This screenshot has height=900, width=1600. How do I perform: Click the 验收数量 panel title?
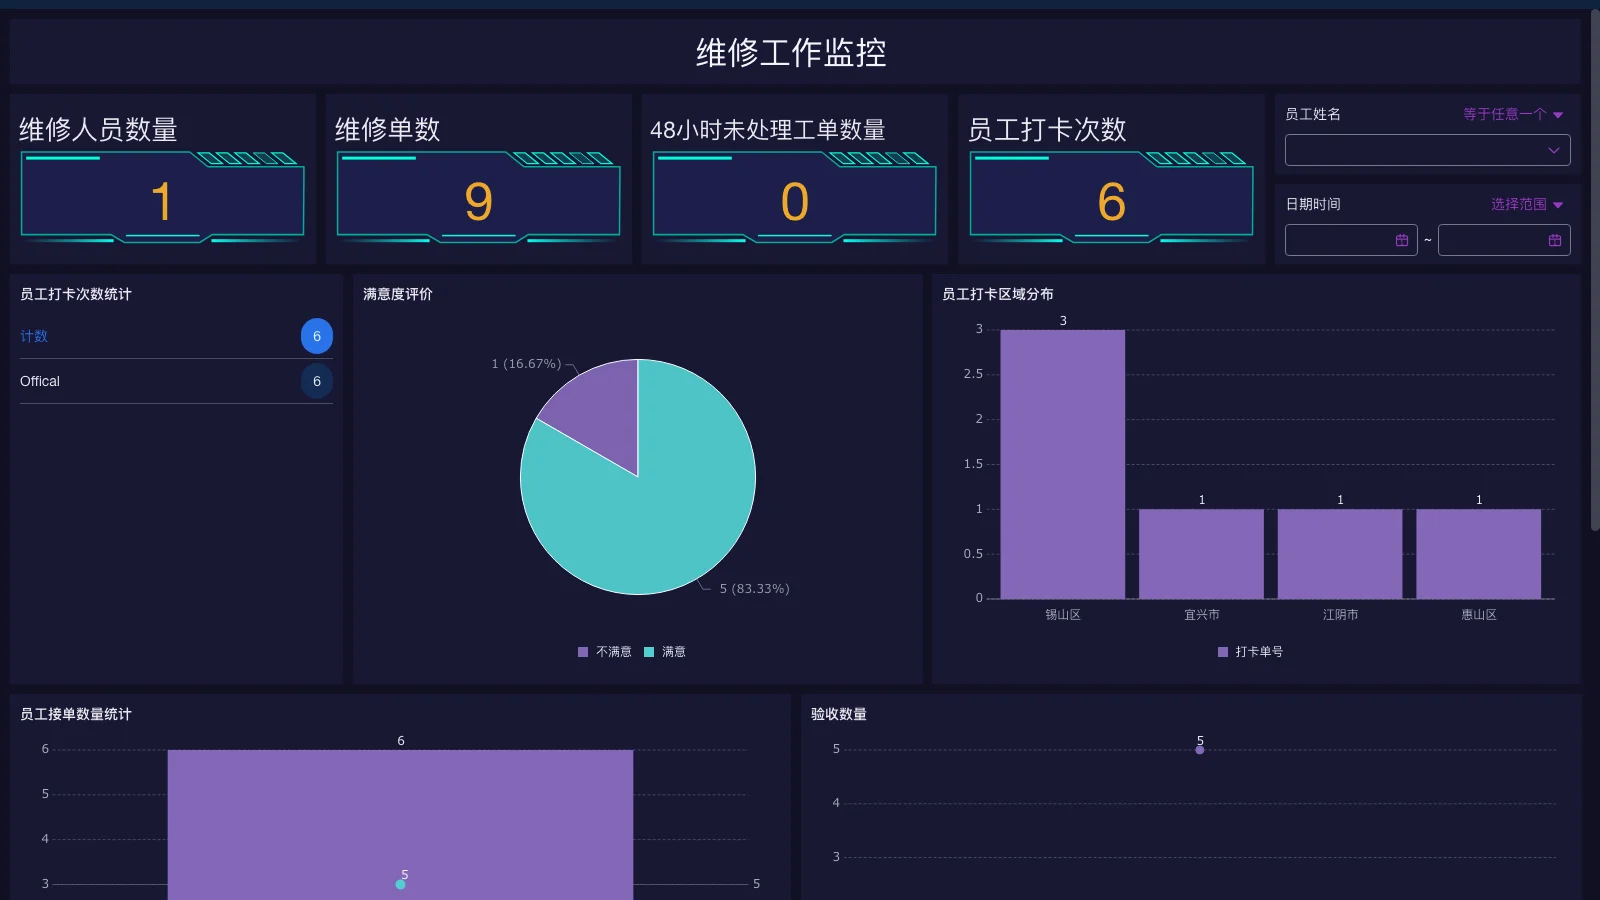pyautogui.click(x=839, y=714)
